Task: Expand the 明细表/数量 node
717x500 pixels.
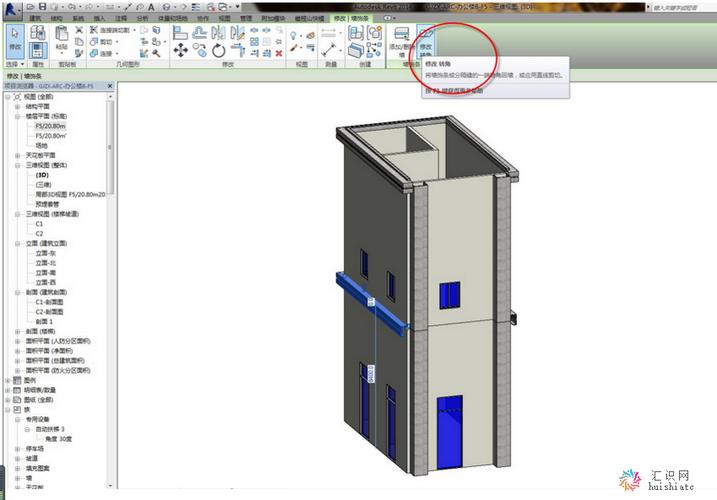Action: (x=8, y=390)
